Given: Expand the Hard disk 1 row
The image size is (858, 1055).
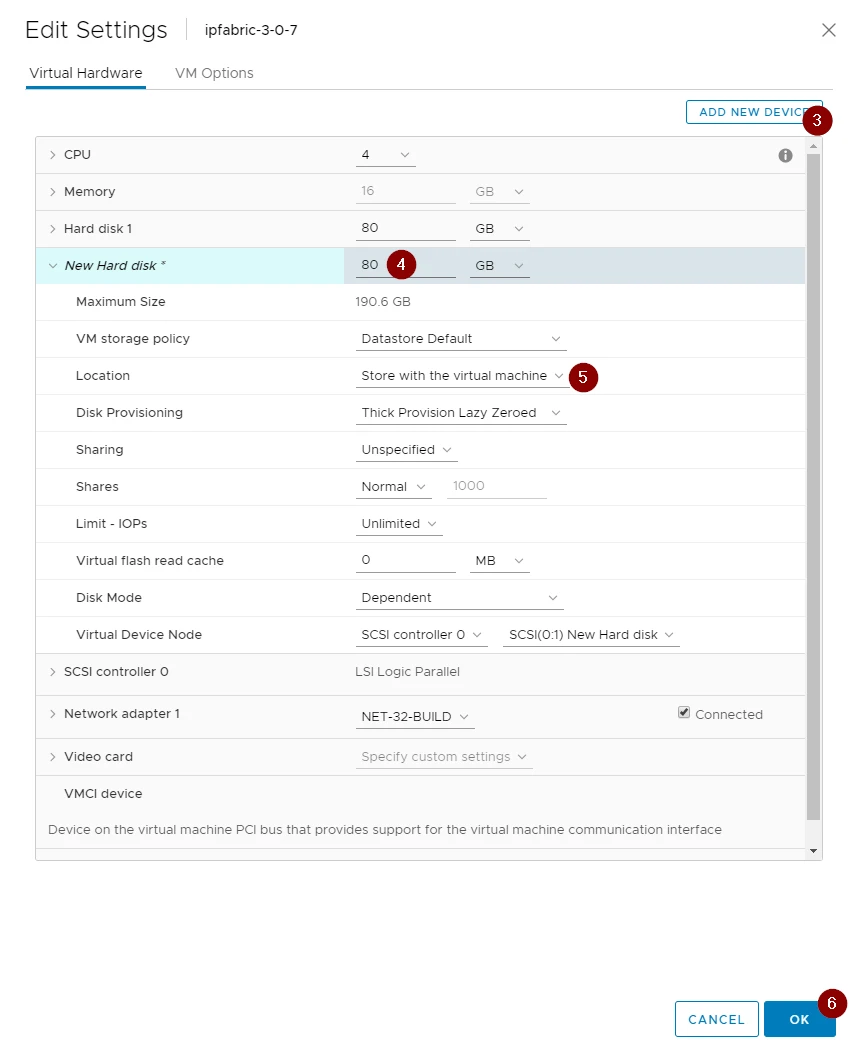Looking at the screenshot, I should (x=53, y=229).
